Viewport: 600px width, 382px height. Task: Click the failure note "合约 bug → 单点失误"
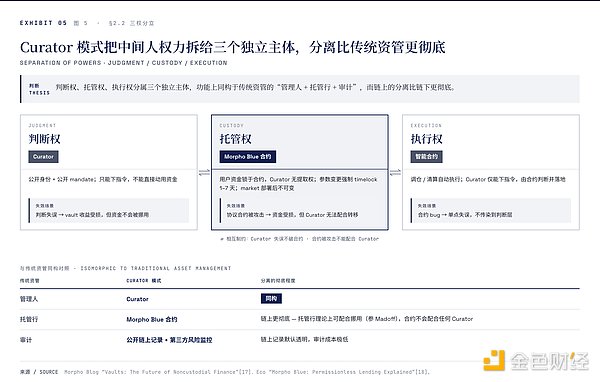pos(465,215)
